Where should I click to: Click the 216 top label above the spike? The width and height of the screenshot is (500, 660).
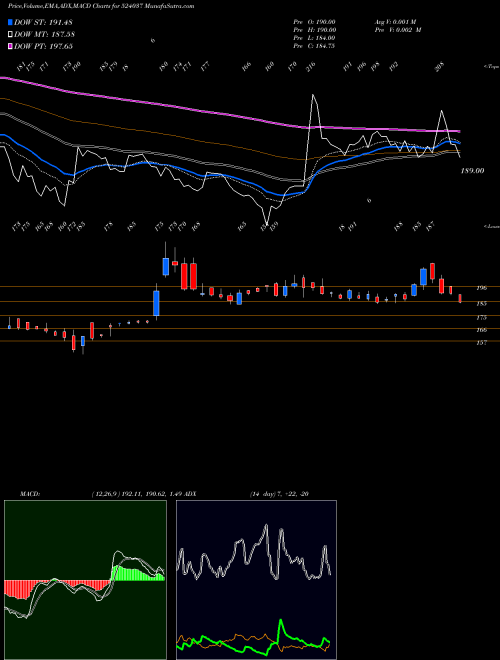[x=311, y=67]
